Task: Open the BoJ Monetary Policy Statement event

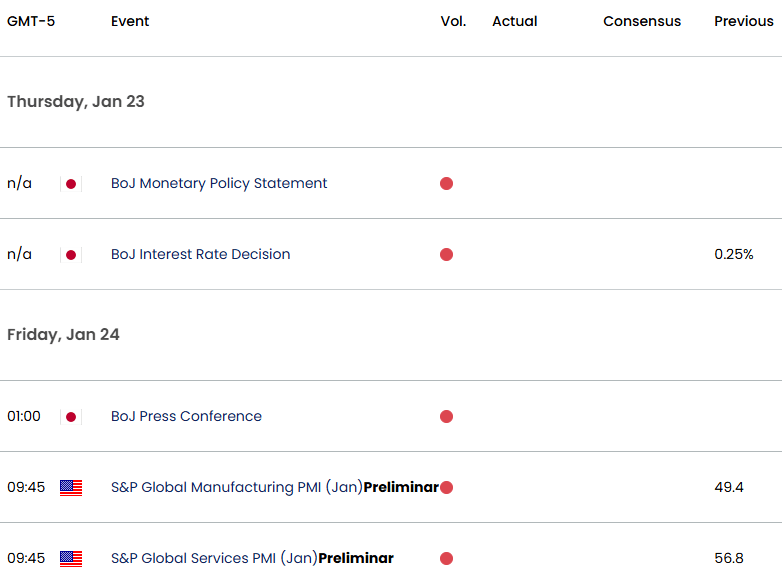Action: 219,183
